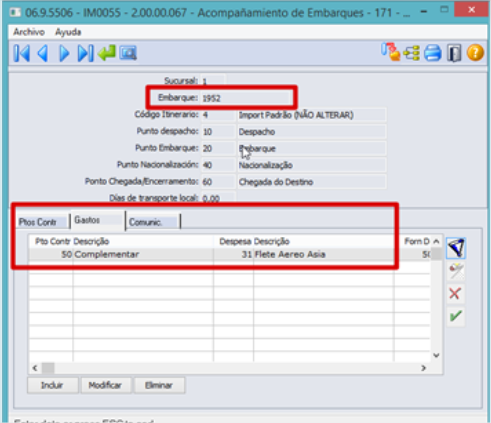Confirm with the green checkmark icon
Viewport: 491px width, 423px height.
pos(455,316)
